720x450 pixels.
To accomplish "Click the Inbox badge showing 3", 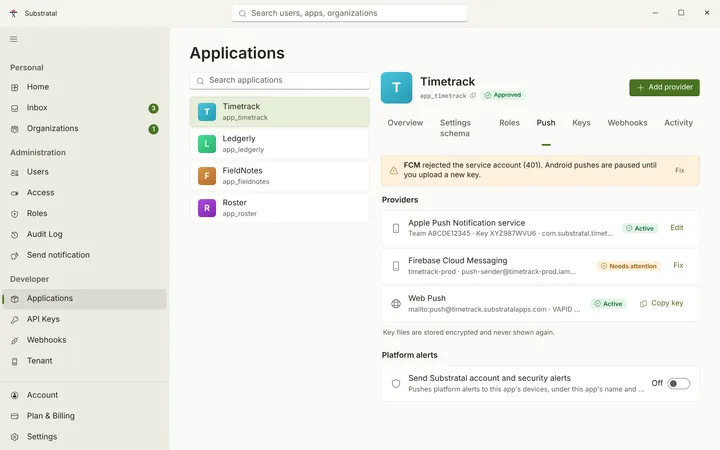I will click(x=153, y=108).
